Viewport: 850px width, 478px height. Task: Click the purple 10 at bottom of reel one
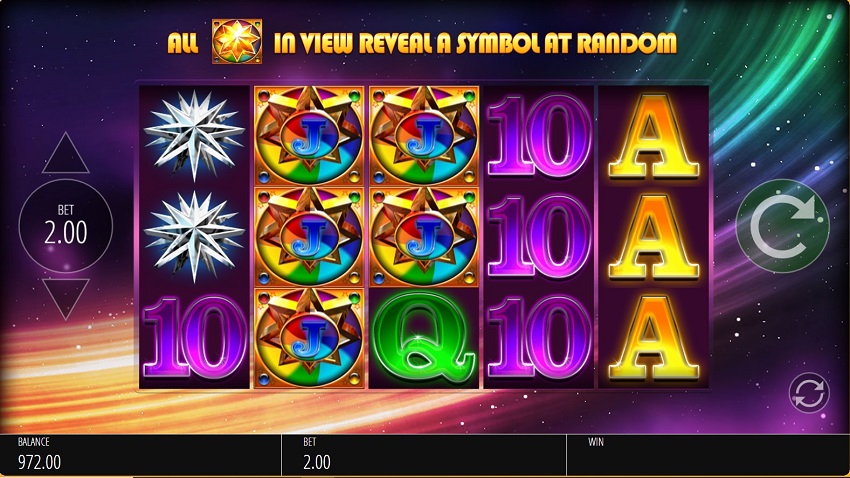point(194,338)
